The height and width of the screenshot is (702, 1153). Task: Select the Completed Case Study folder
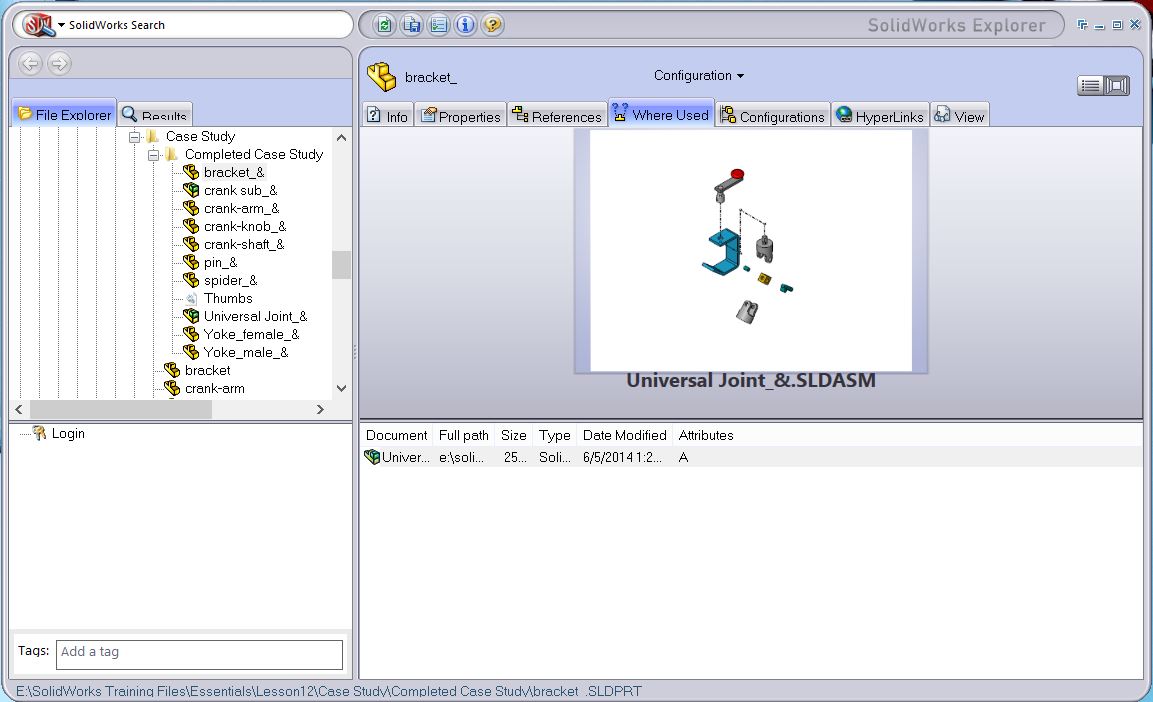[254, 154]
